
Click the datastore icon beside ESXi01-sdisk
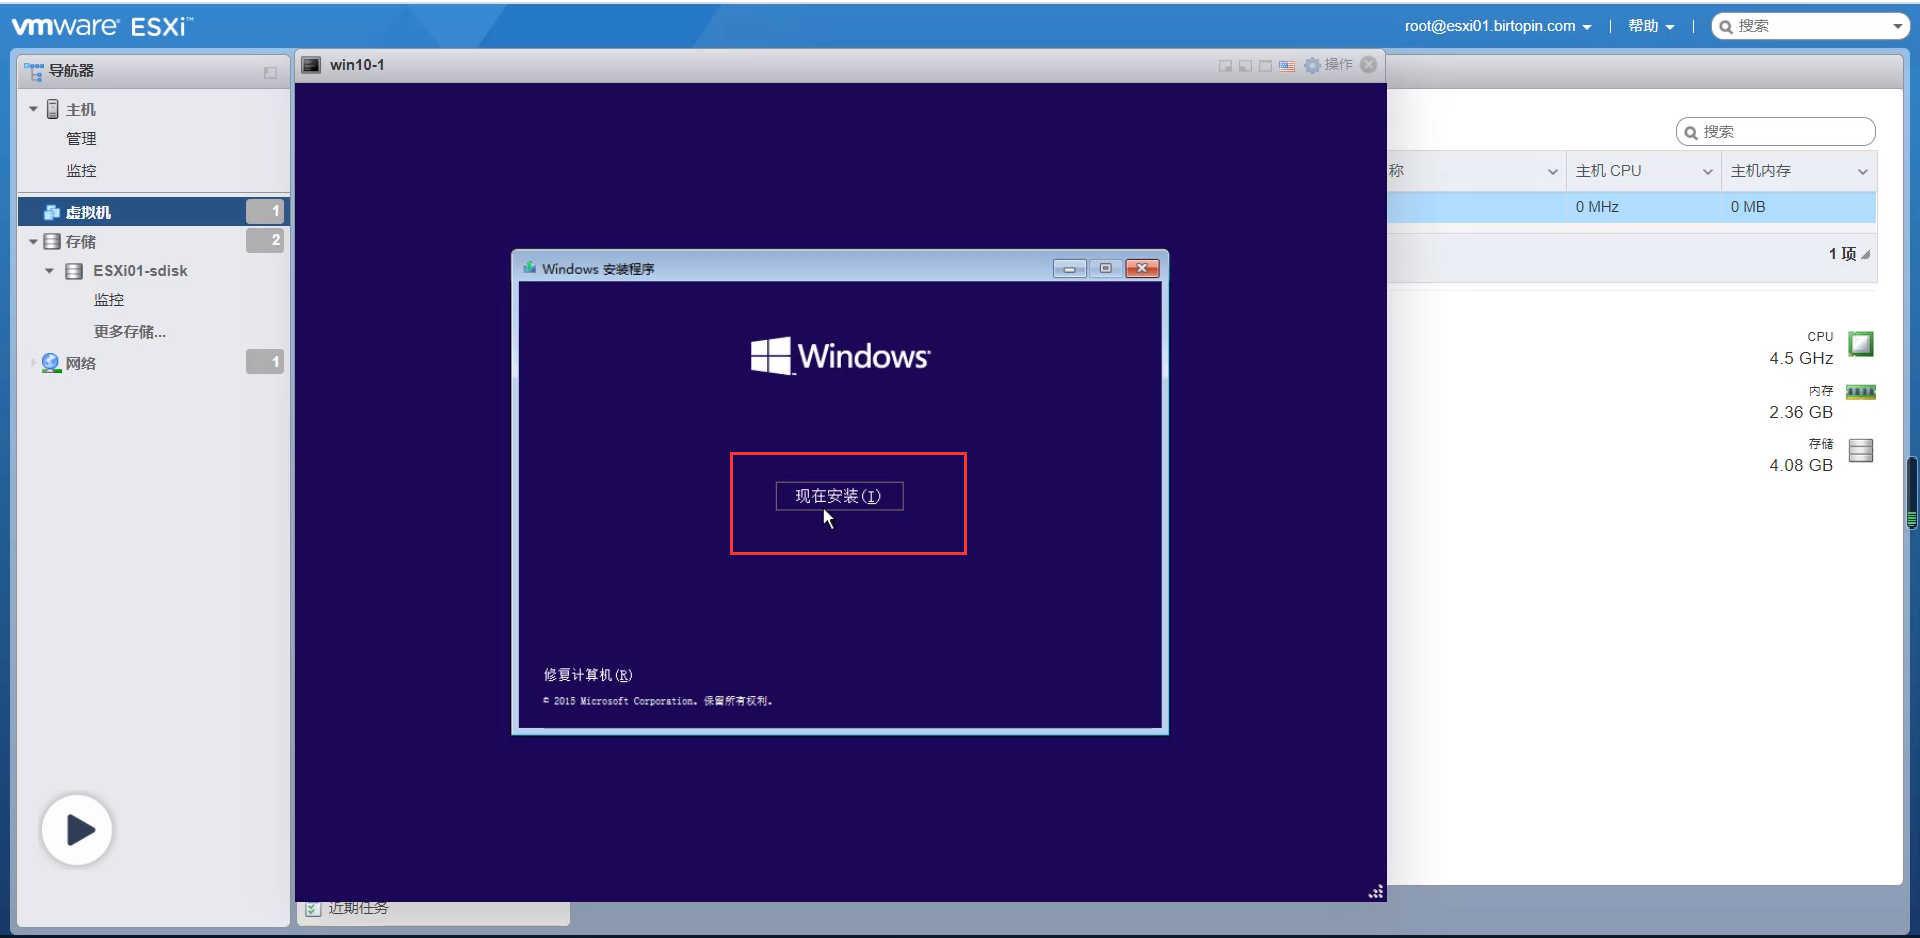tap(74, 271)
